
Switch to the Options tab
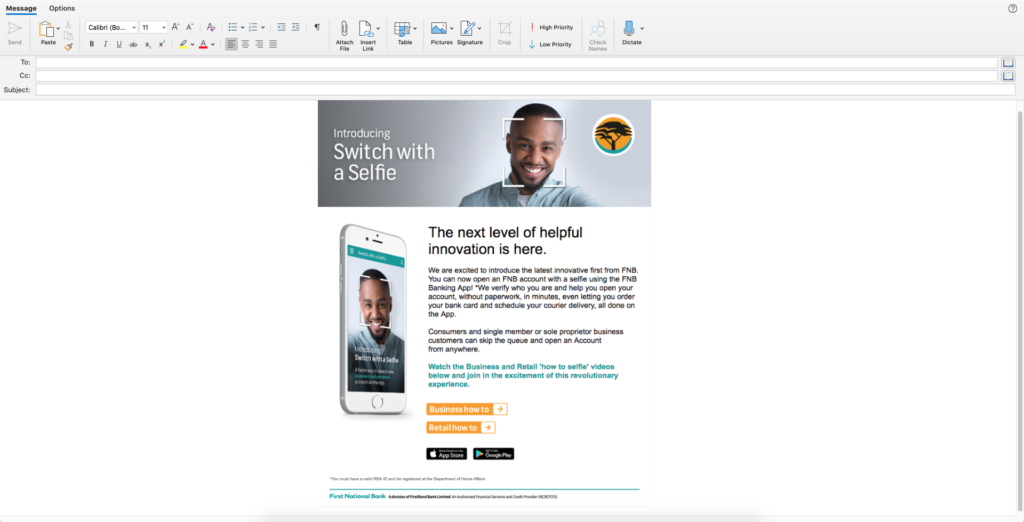coord(62,8)
